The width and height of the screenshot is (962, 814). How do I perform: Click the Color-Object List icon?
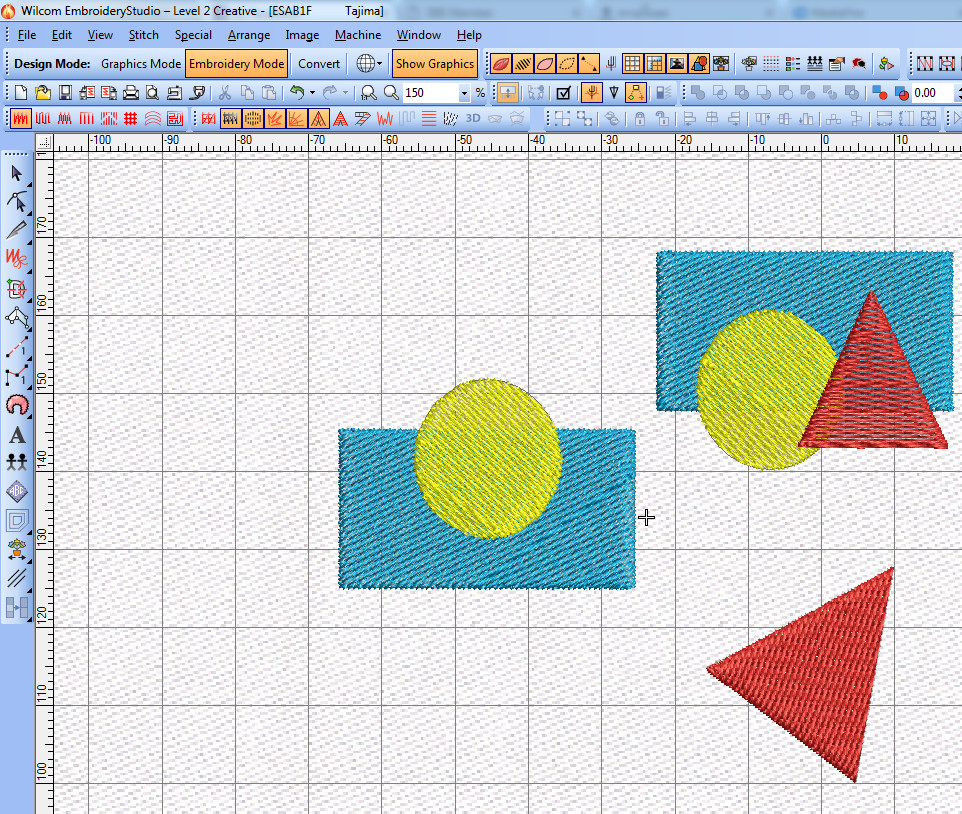(793, 64)
